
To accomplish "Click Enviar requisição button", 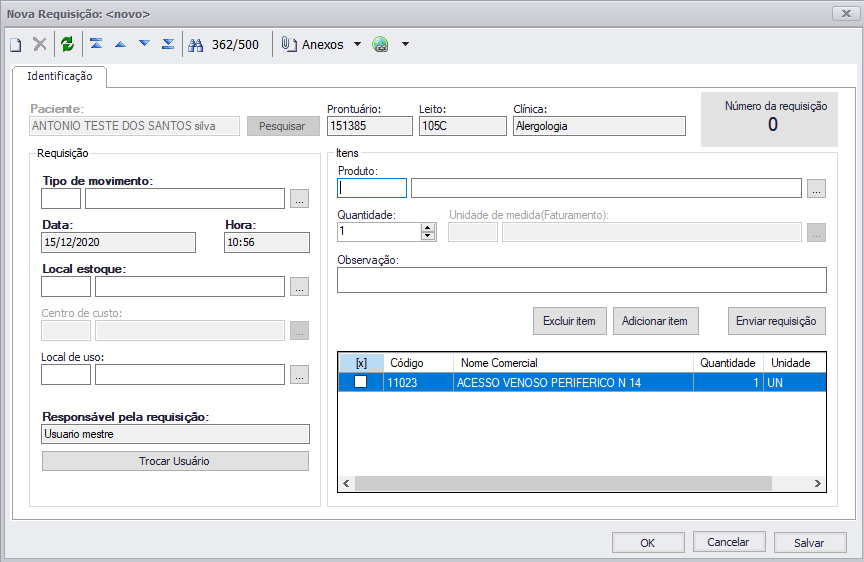I will pos(776,321).
